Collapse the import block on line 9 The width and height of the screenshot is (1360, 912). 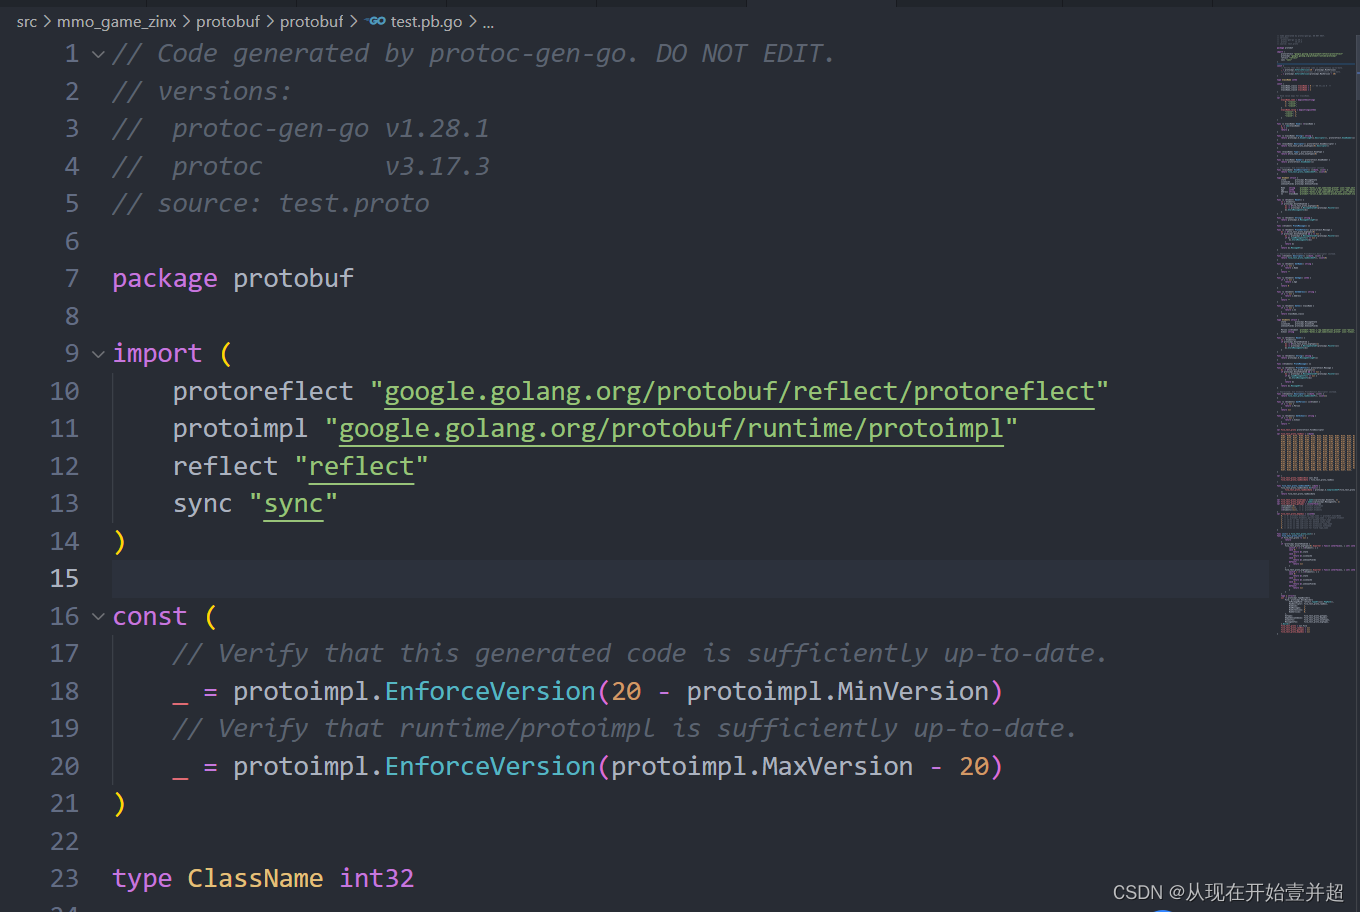coord(97,353)
